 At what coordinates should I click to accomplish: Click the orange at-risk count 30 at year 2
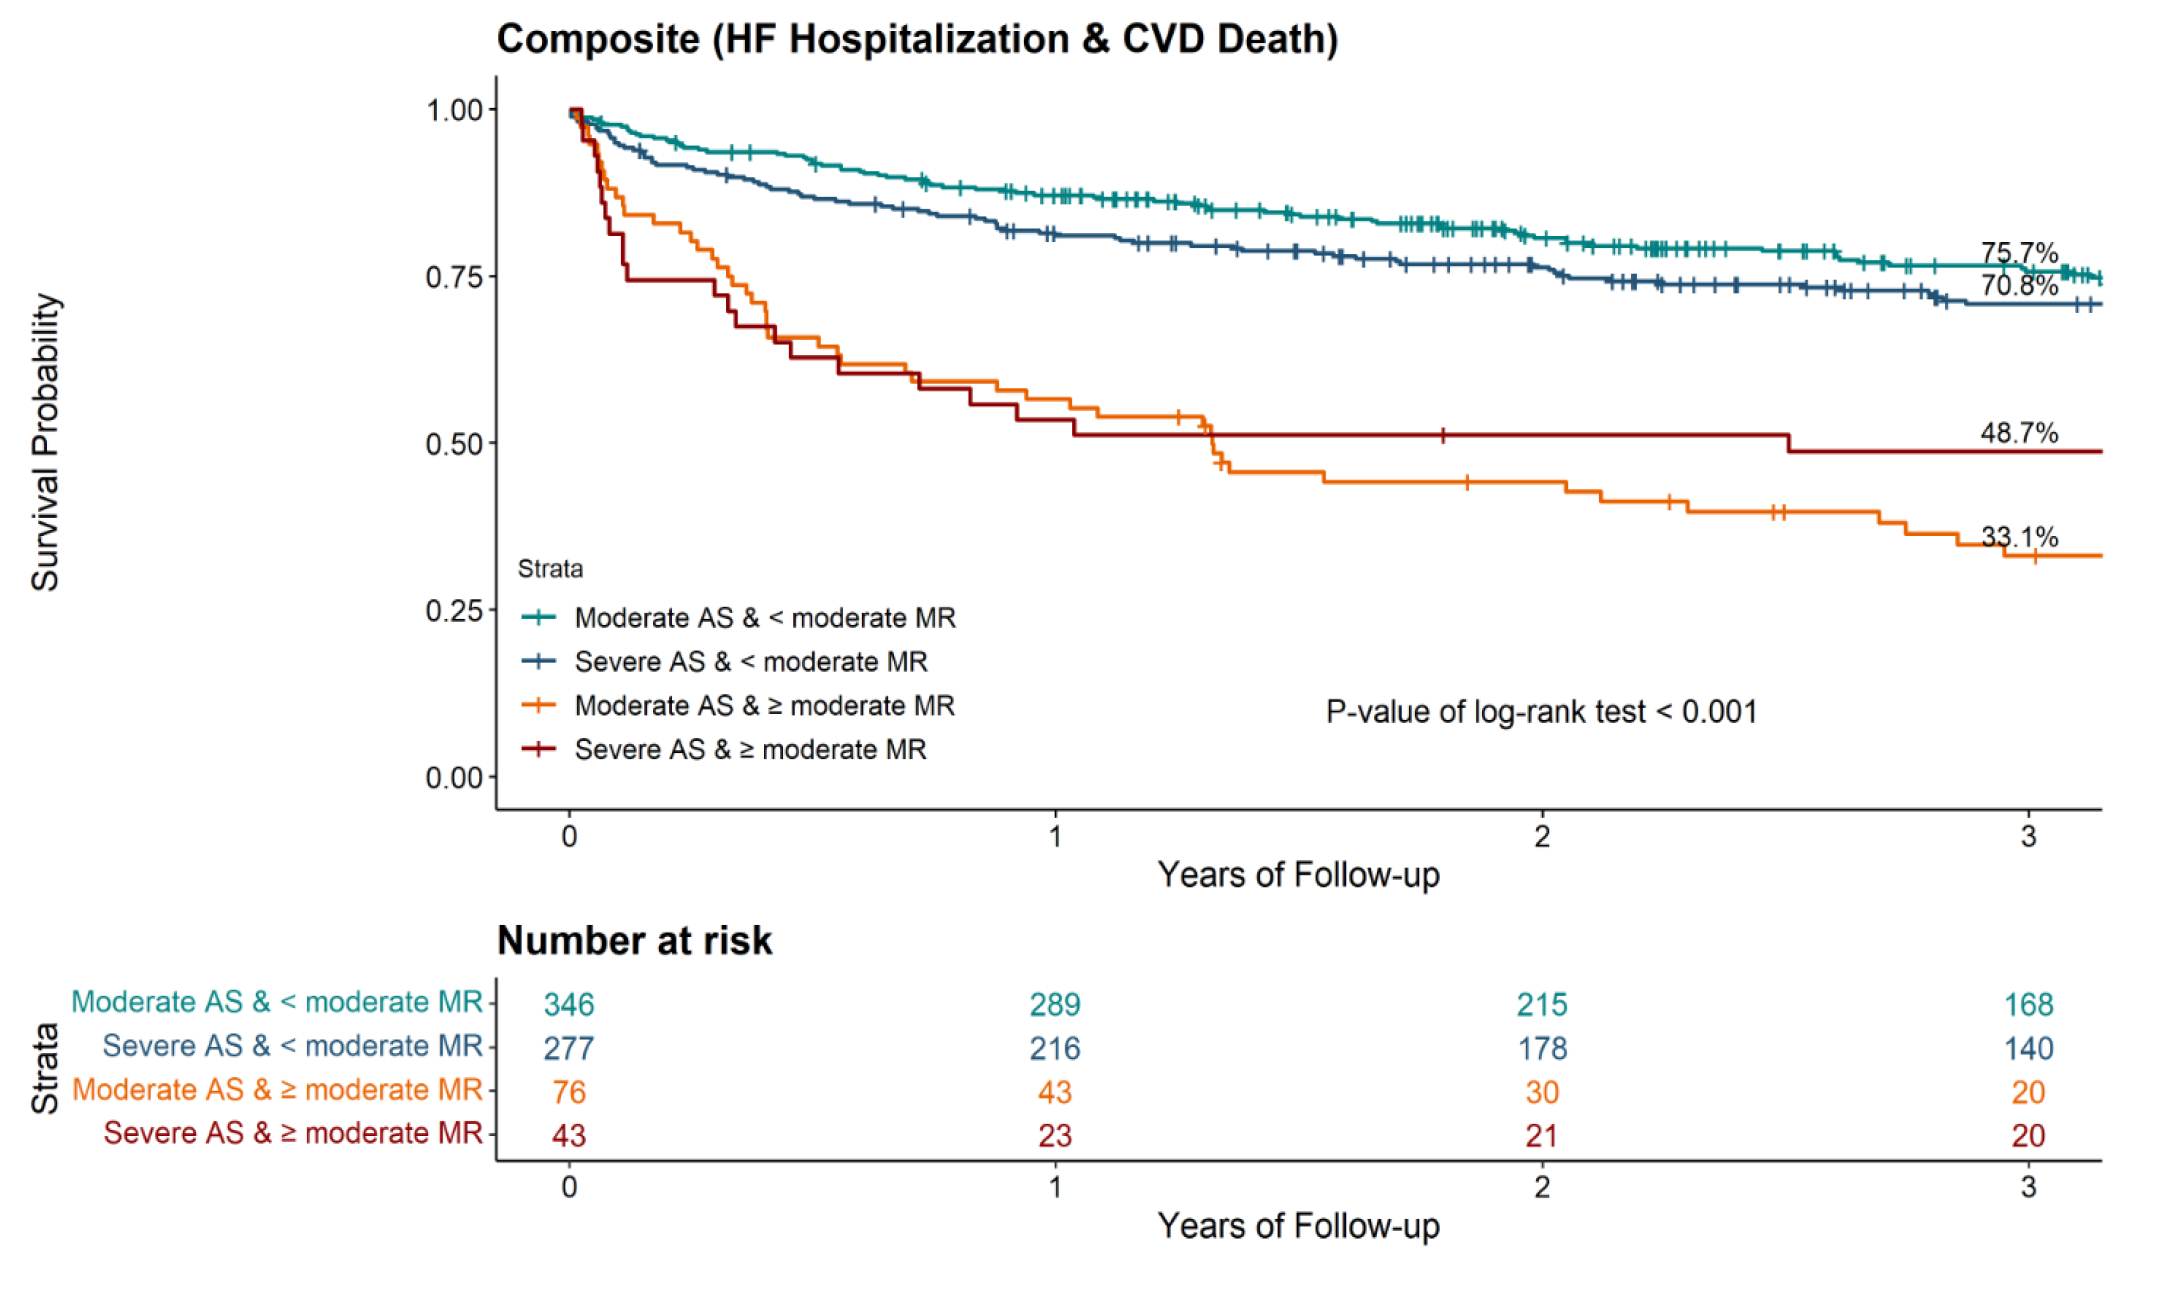point(1542,1092)
